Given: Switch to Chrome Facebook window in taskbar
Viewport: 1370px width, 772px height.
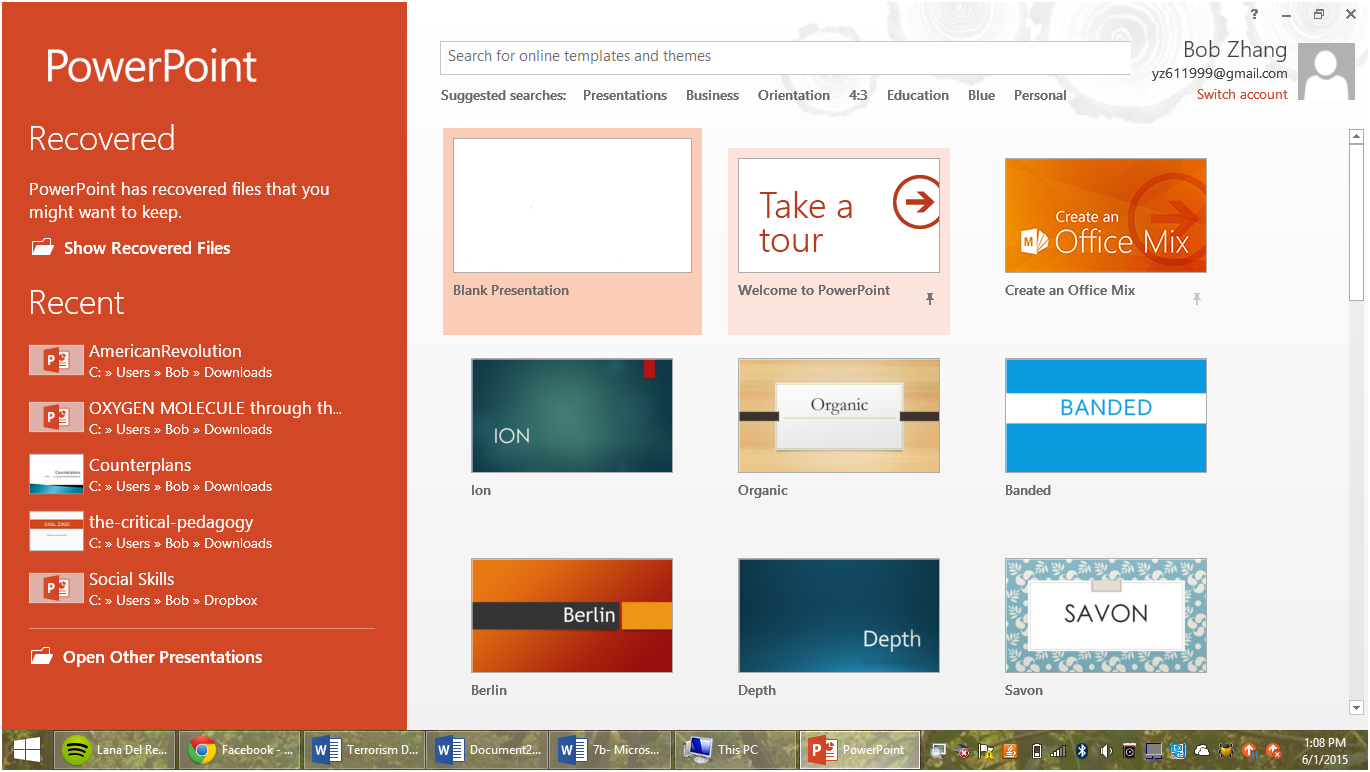Looking at the screenshot, I should [239, 749].
